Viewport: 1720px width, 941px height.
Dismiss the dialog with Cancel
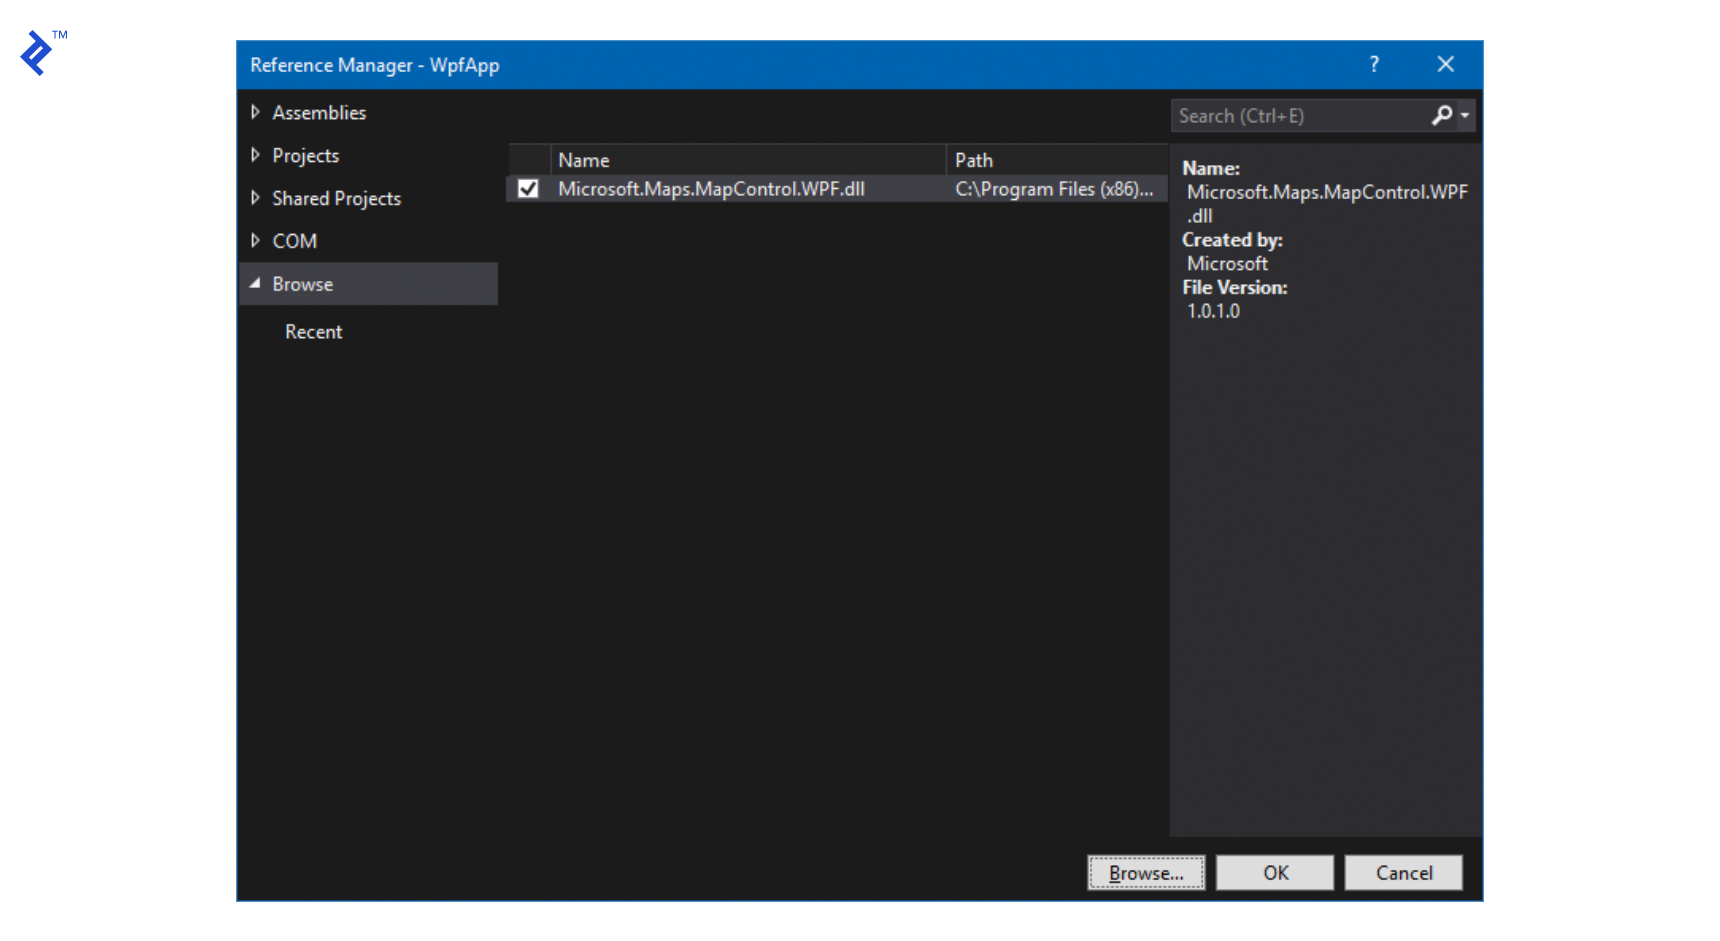click(x=1403, y=872)
